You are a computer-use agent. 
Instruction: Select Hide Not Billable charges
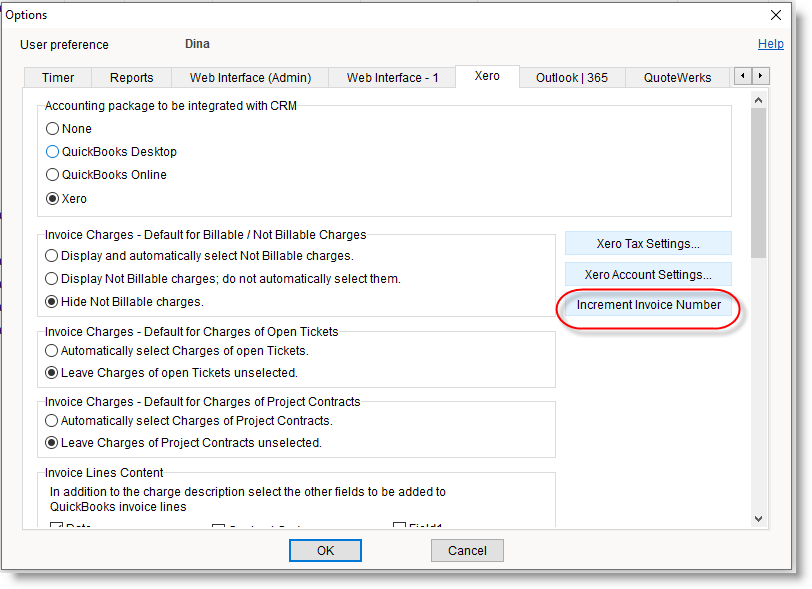click(51, 301)
